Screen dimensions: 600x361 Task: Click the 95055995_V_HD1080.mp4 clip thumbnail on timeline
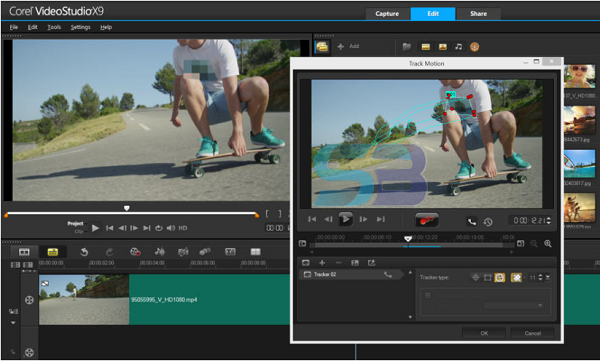click(x=84, y=299)
